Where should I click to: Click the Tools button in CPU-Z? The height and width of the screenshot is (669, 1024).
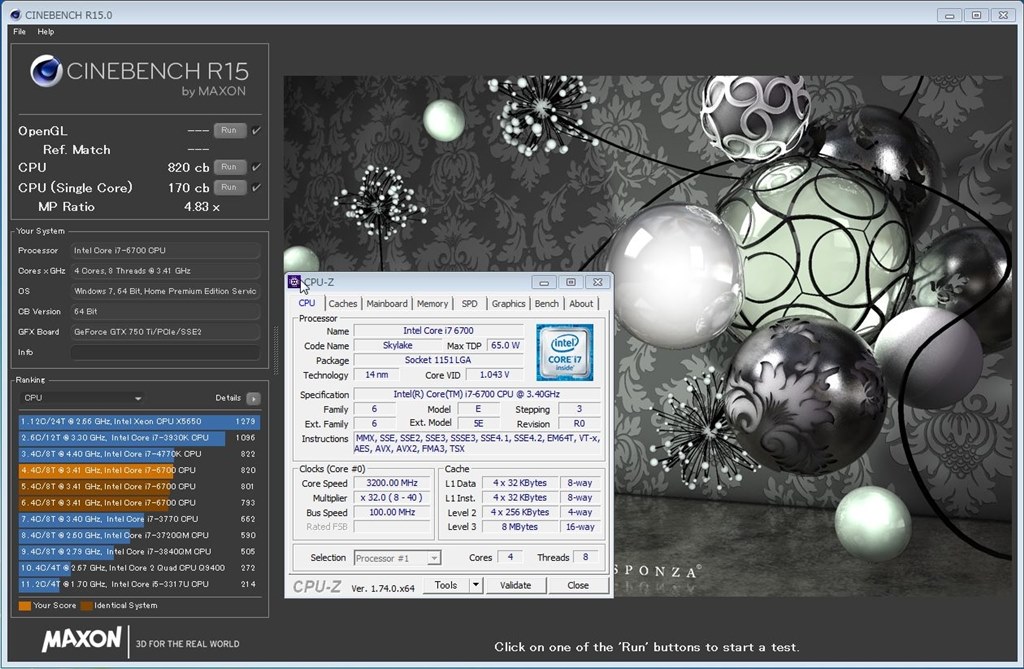pos(446,585)
